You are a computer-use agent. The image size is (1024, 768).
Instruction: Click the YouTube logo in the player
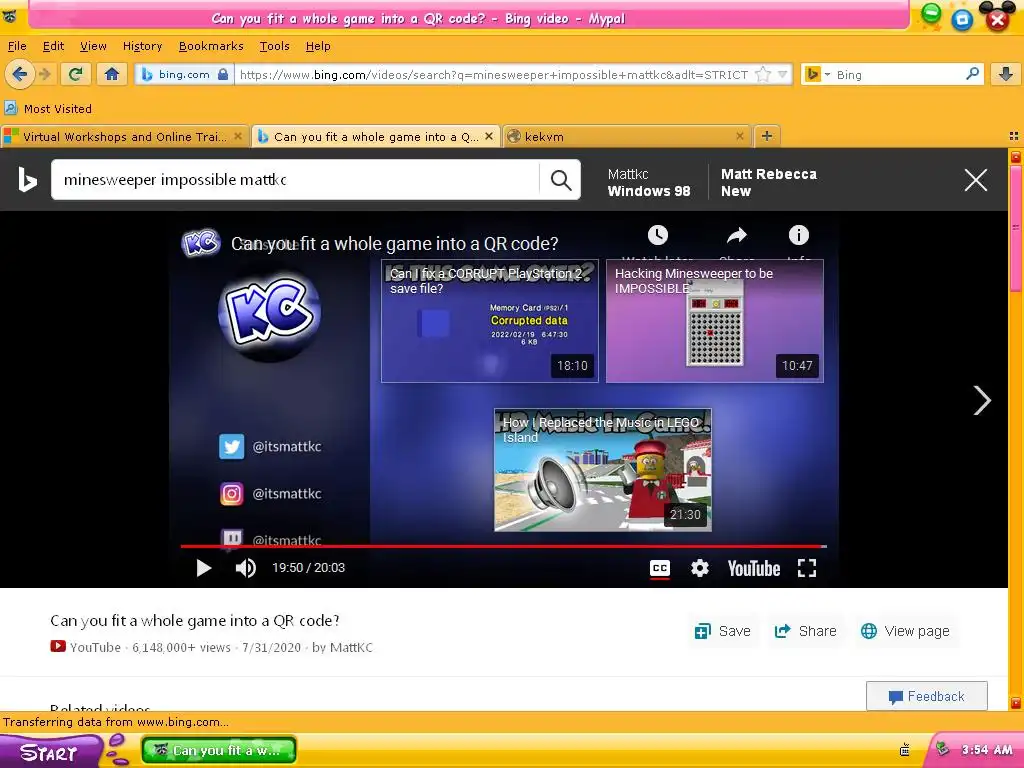click(x=754, y=568)
